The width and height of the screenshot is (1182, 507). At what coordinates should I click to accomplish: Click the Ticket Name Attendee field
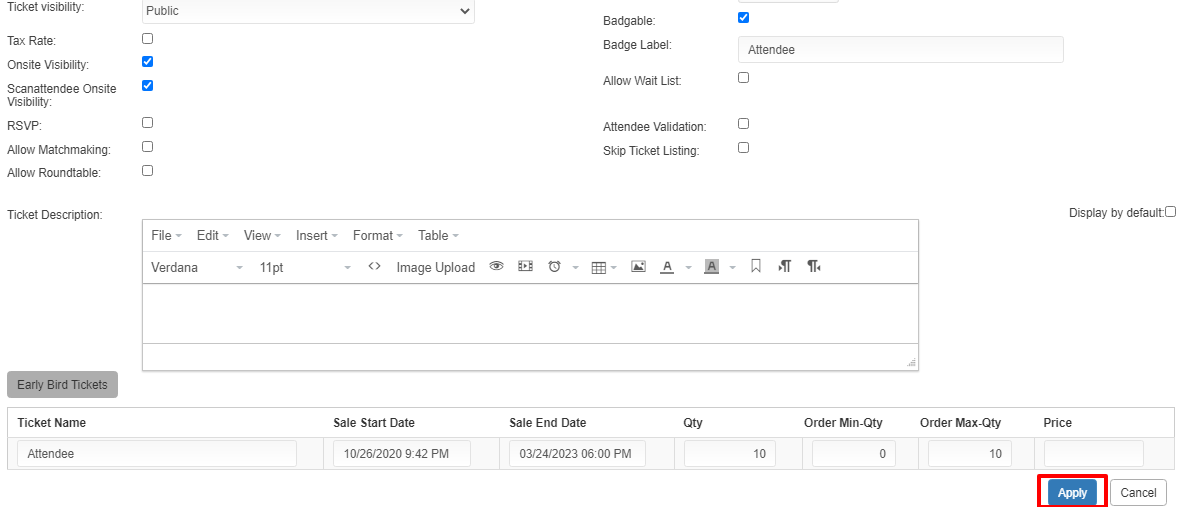[x=157, y=454]
